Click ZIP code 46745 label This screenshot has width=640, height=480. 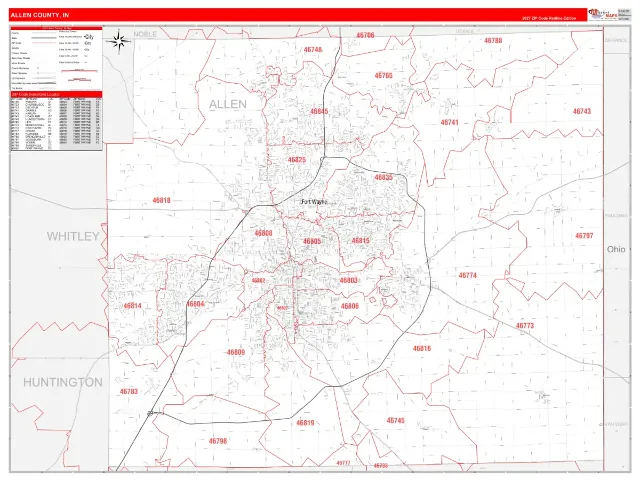pyautogui.click(x=396, y=420)
